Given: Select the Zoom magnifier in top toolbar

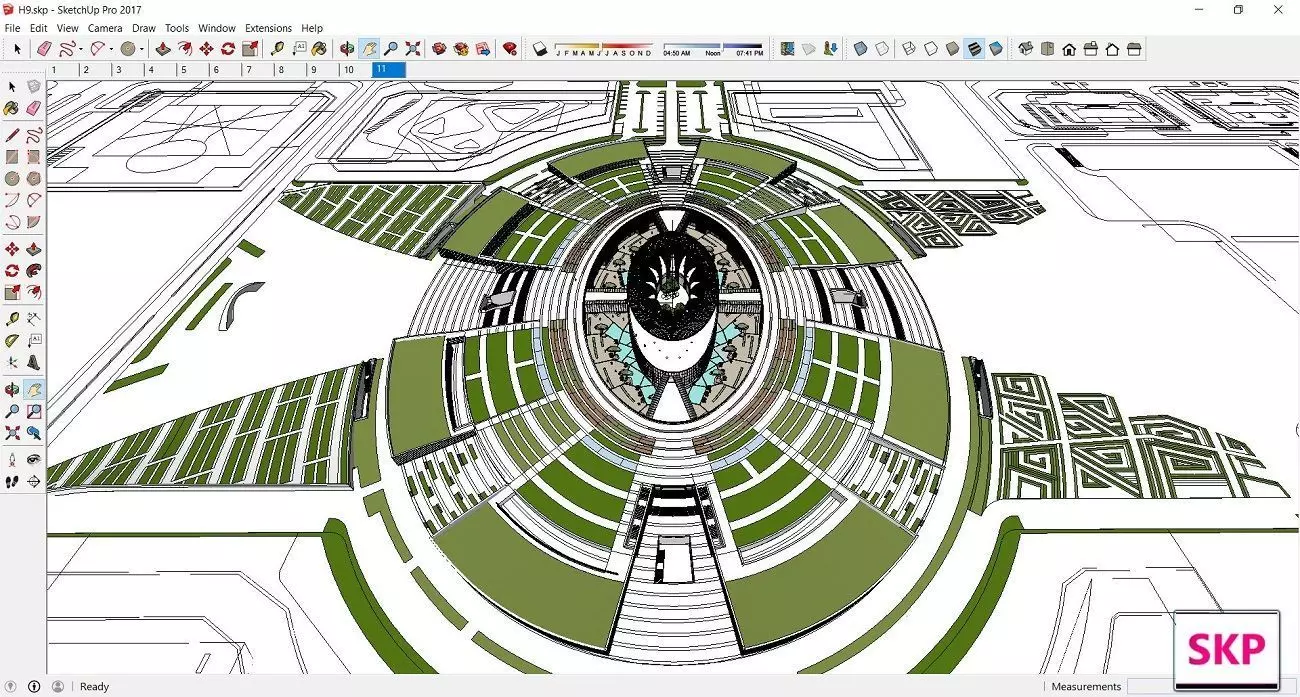Looking at the screenshot, I should pos(391,48).
